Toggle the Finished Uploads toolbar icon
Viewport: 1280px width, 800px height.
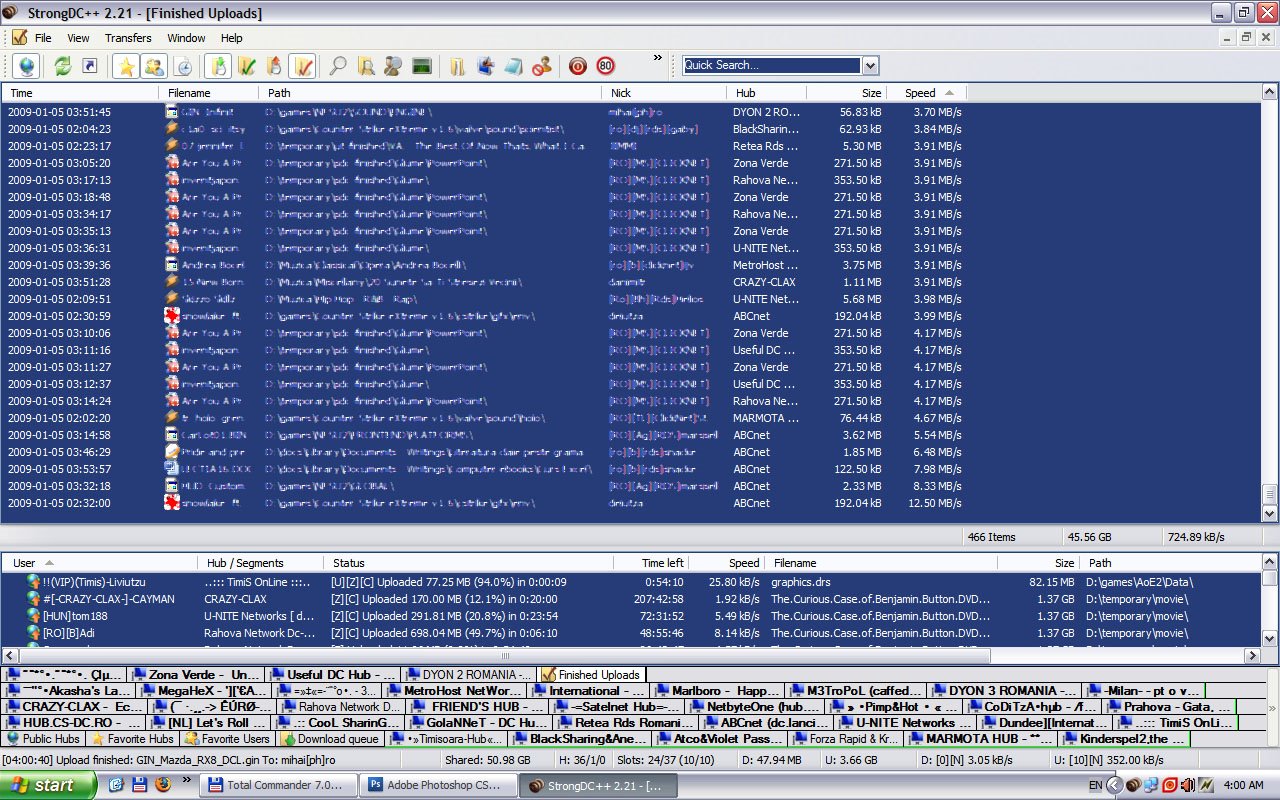(303, 66)
